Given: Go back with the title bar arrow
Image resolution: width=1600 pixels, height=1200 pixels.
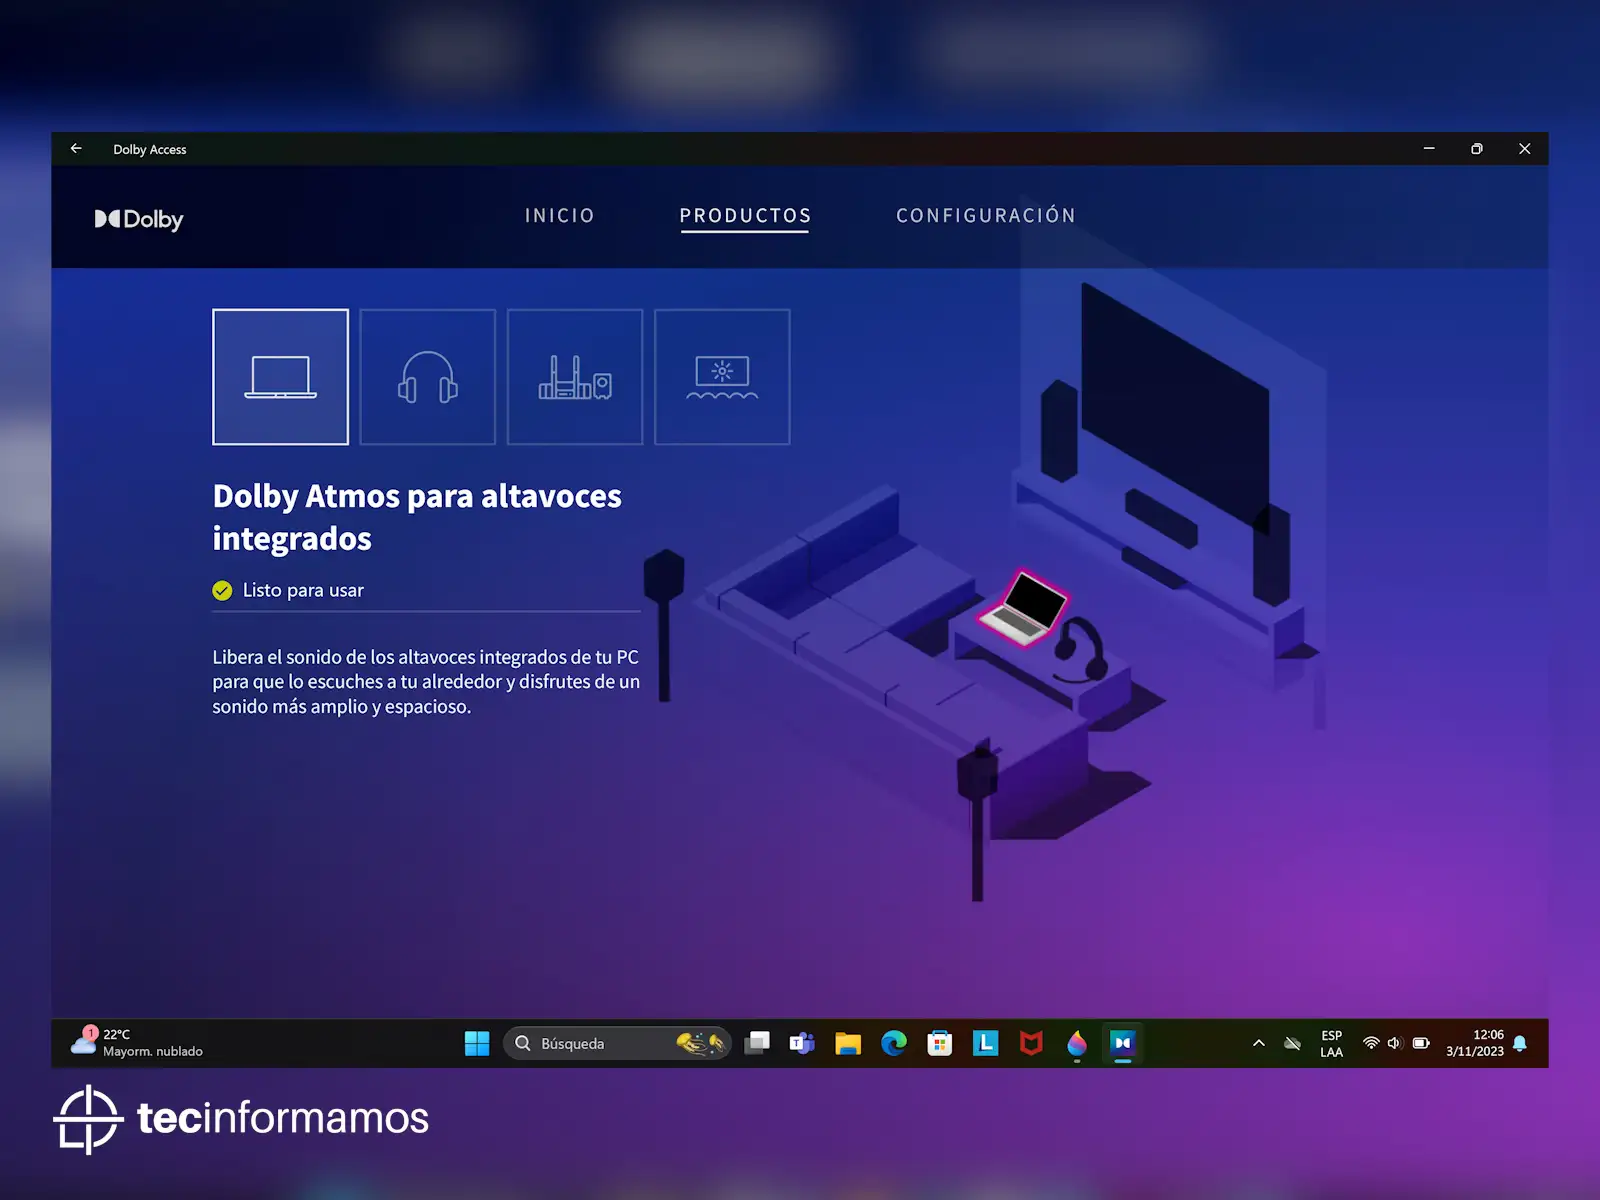Looking at the screenshot, I should [76, 149].
